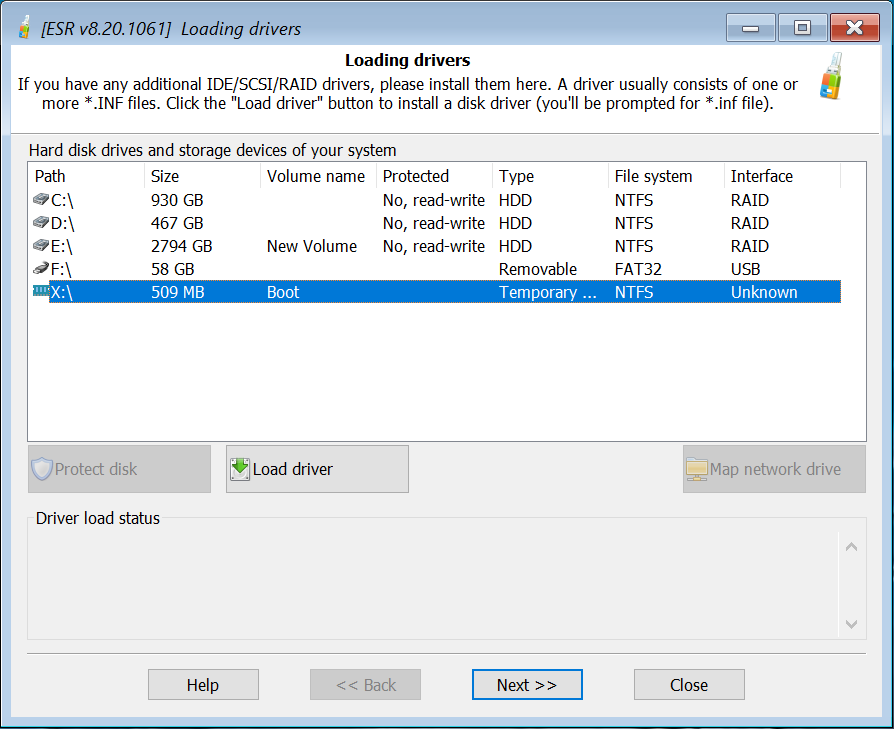This screenshot has height=729, width=894.
Task: Click the application icon in title bar
Action: coord(23,29)
